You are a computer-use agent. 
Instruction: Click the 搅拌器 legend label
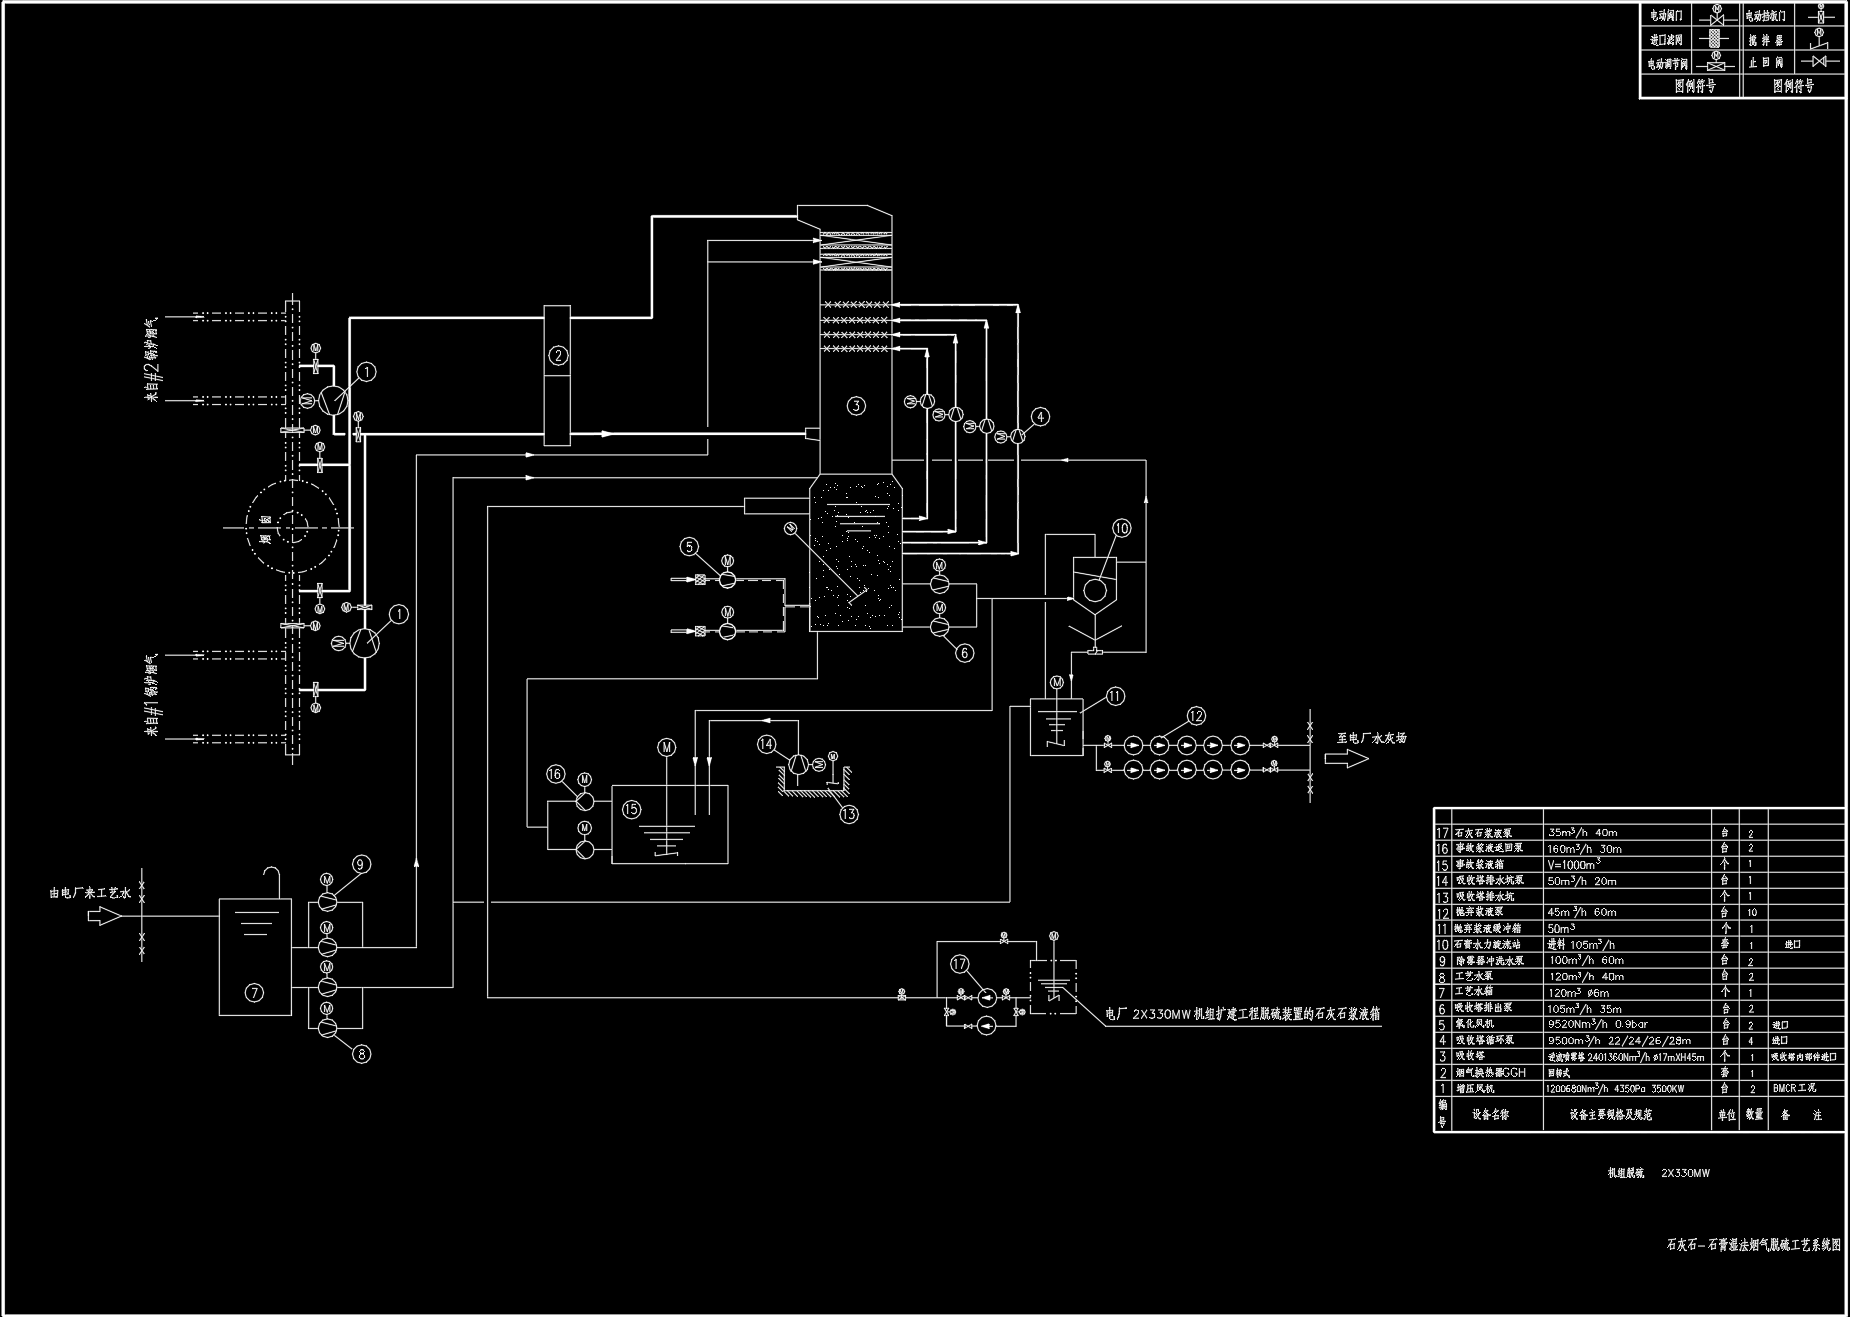[x=1766, y=40]
